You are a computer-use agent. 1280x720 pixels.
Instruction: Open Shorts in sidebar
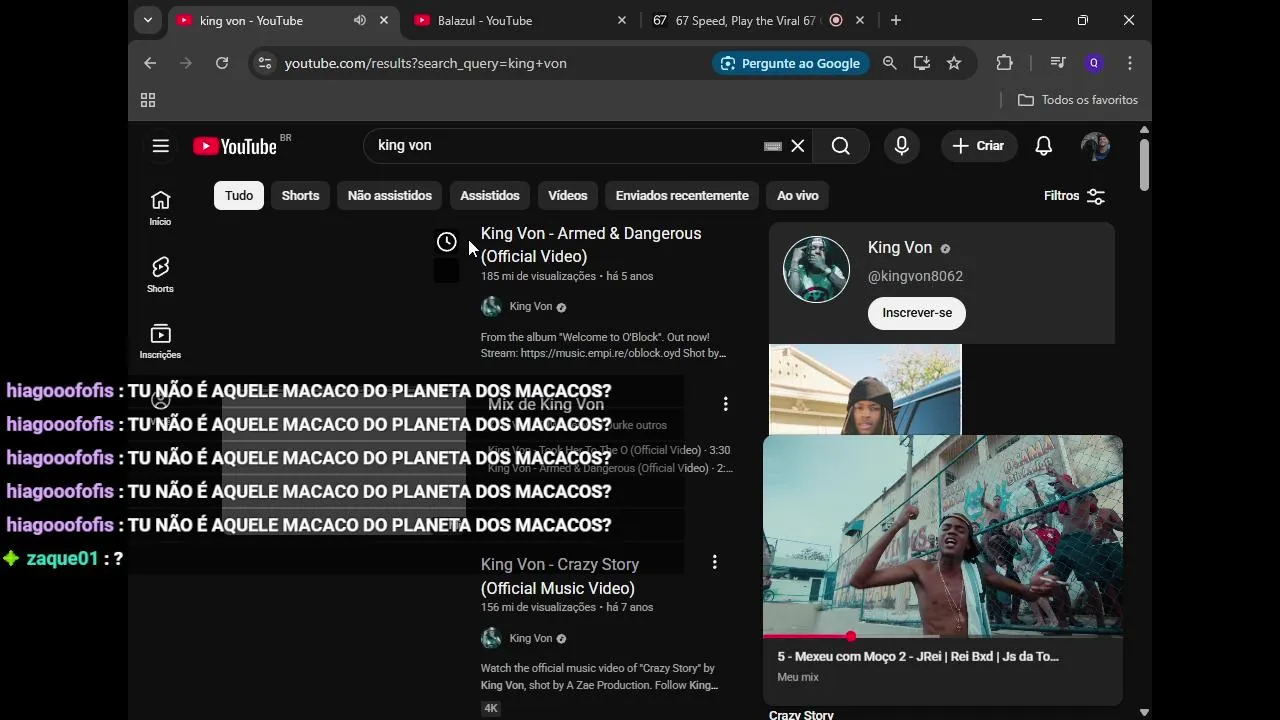pos(160,274)
